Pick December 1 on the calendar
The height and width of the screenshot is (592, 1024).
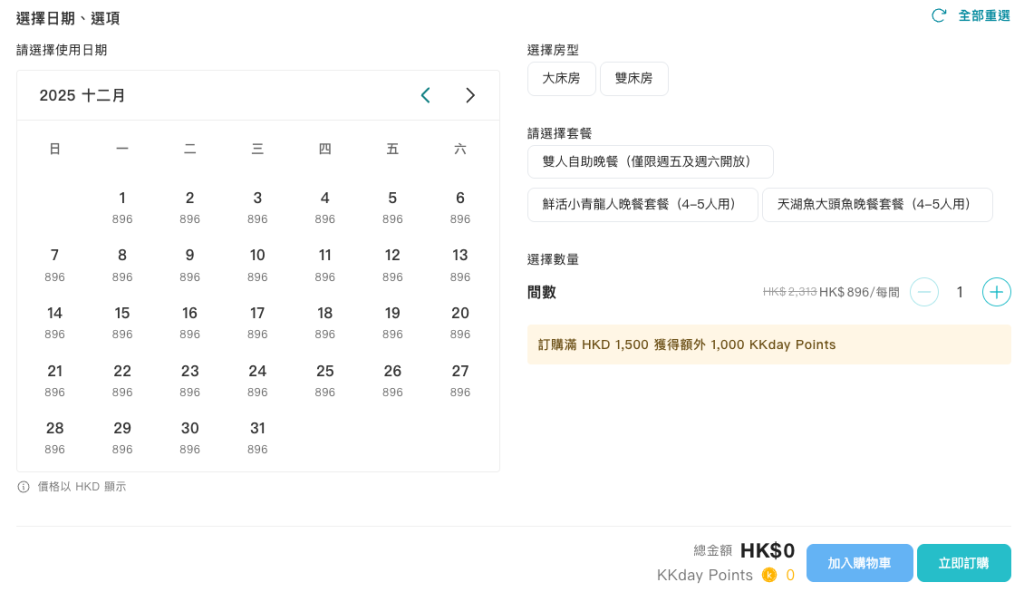tap(122, 206)
